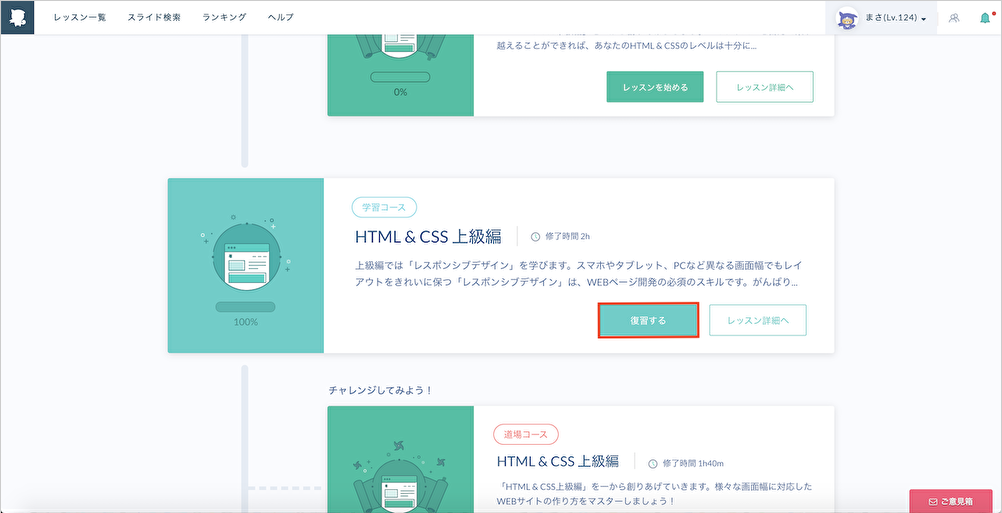Go to ランキング page
This screenshot has width=1002, height=513.
(224, 18)
